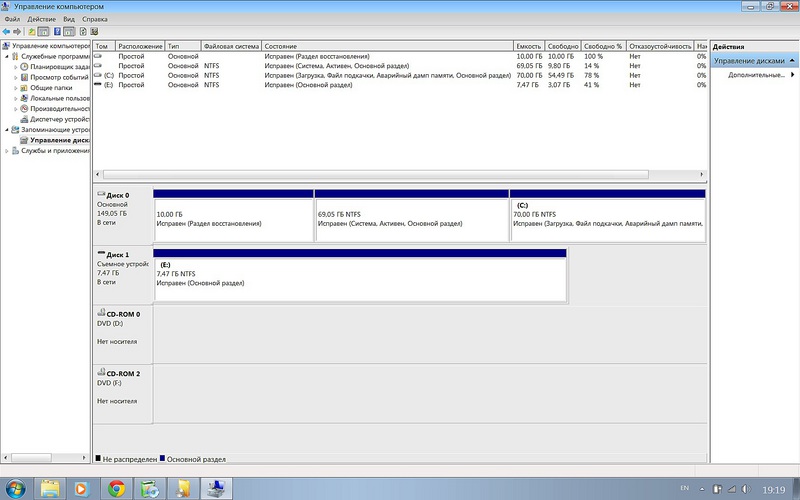800x500 pixels.
Task: Open Windows Explorer from the taskbar
Action: [50, 488]
